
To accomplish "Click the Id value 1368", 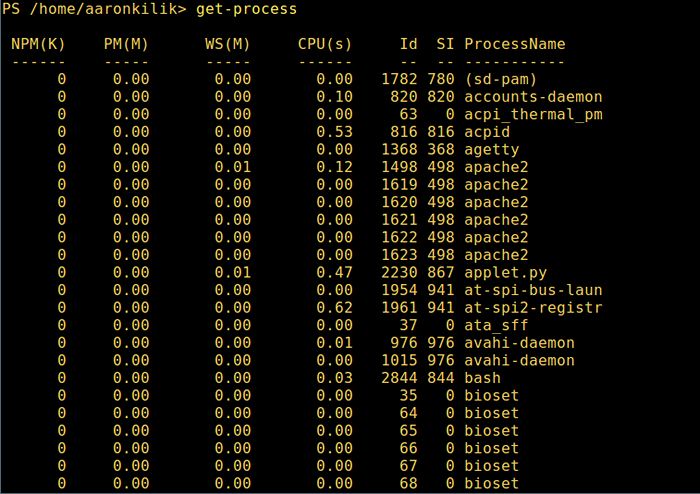I will [x=399, y=150].
